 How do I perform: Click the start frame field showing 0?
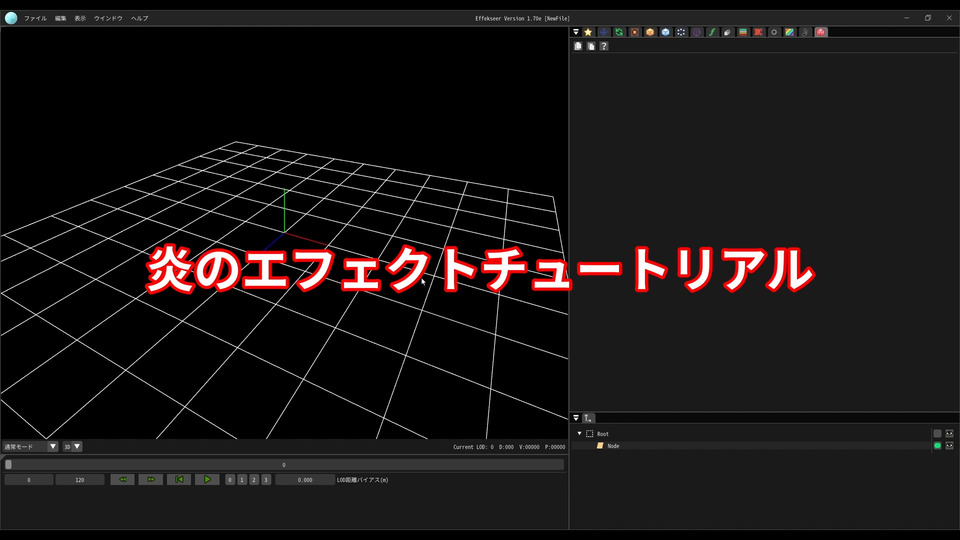click(29, 480)
